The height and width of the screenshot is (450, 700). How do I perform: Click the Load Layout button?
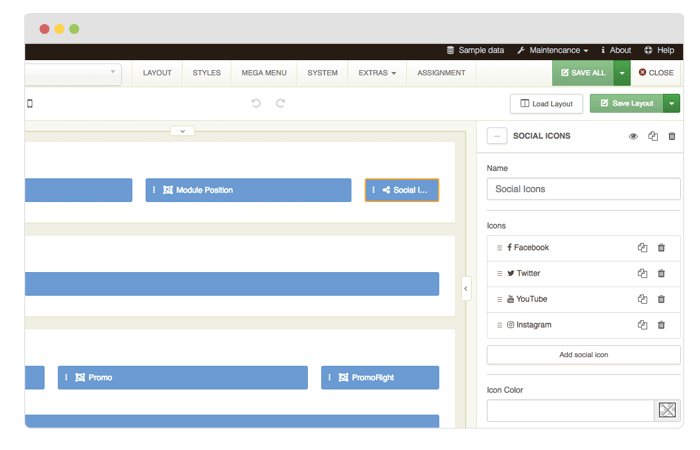(x=546, y=103)
